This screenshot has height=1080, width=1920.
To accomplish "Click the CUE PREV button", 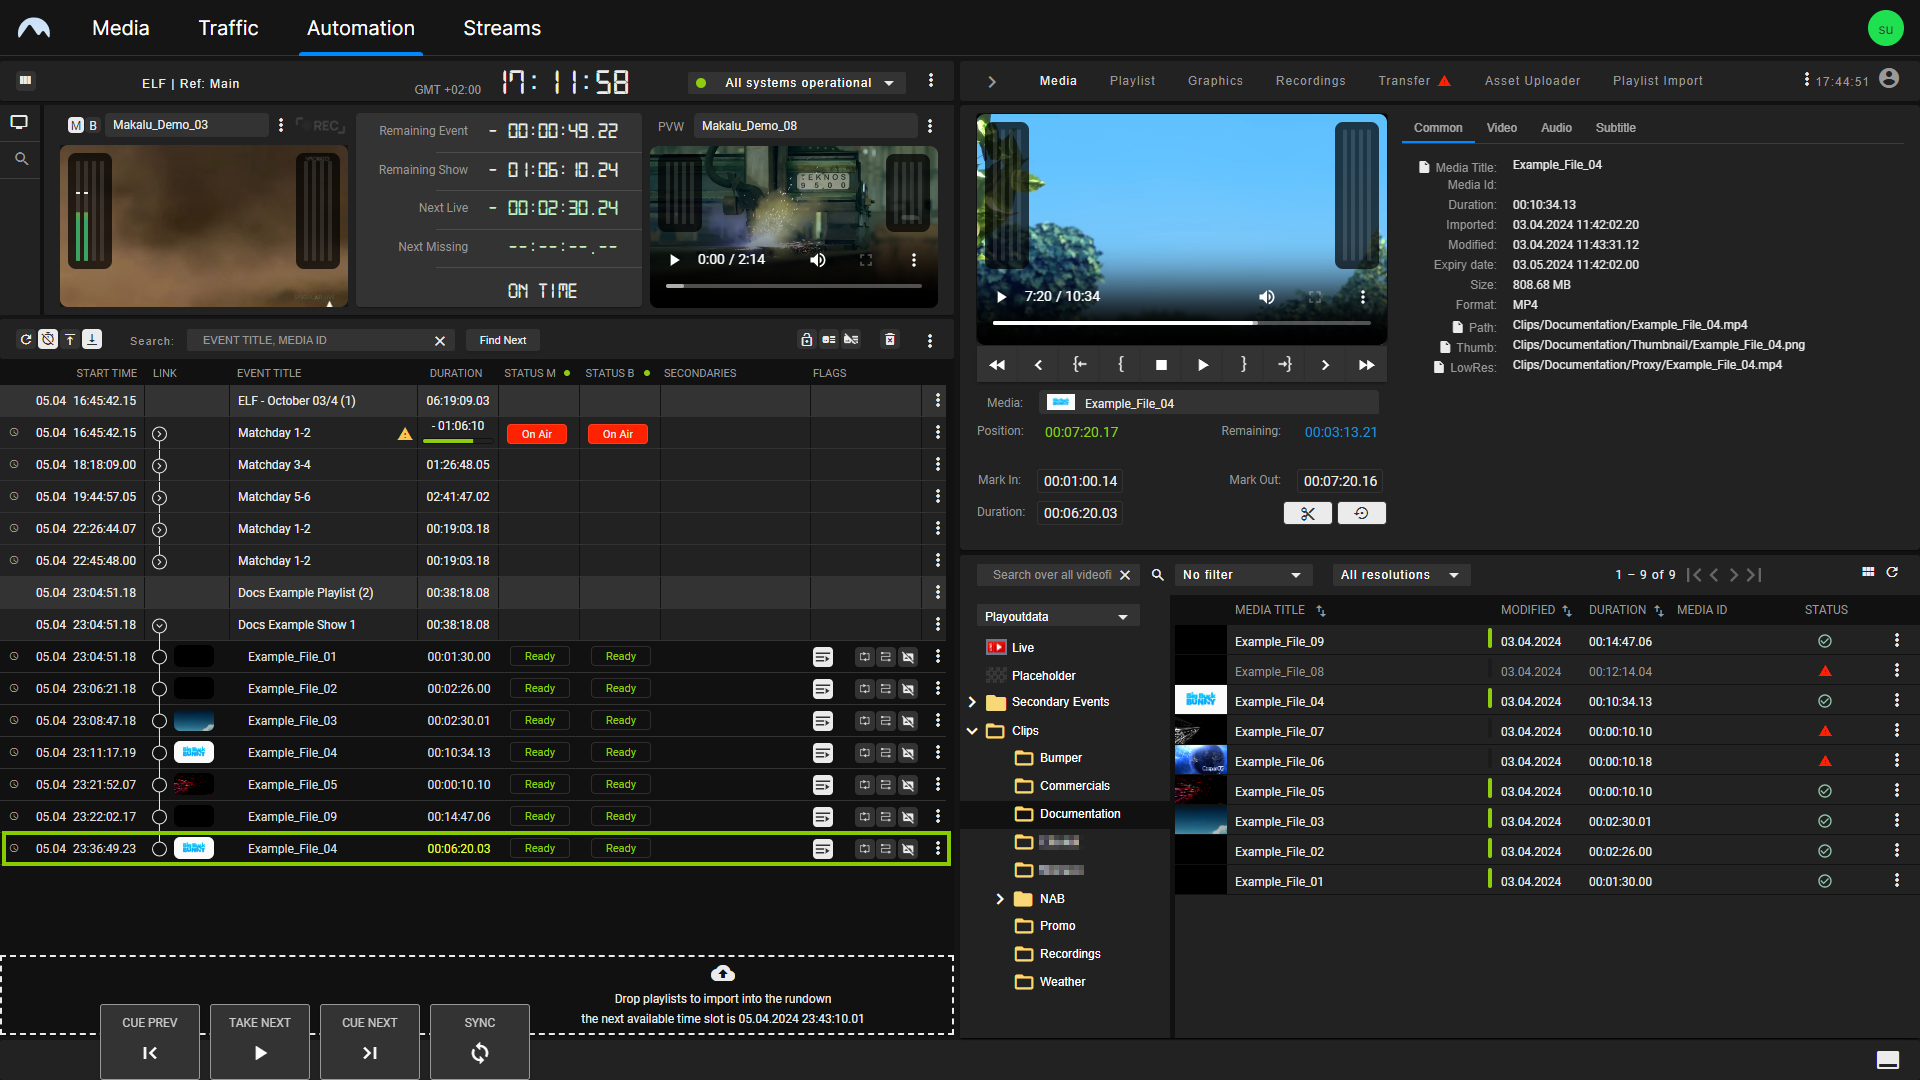I will pos(150,1041).
